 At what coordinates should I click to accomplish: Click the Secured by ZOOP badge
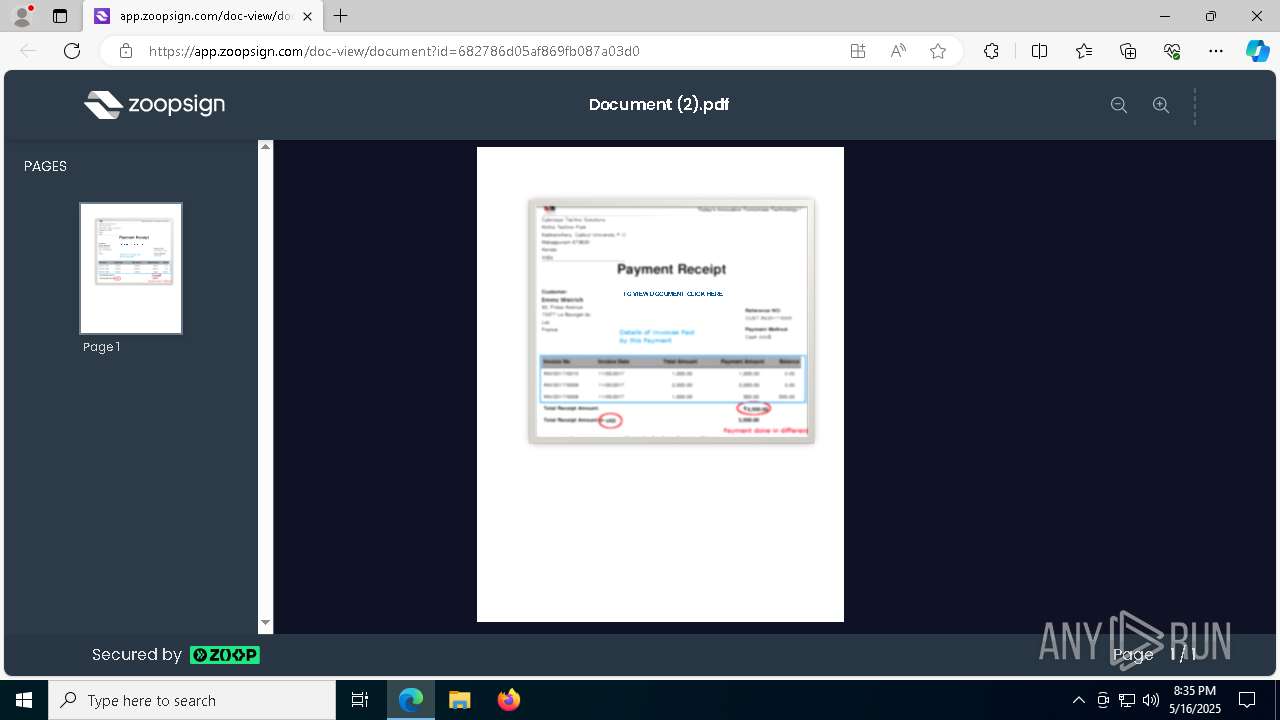pyautogui.click(x=176, y=655)
